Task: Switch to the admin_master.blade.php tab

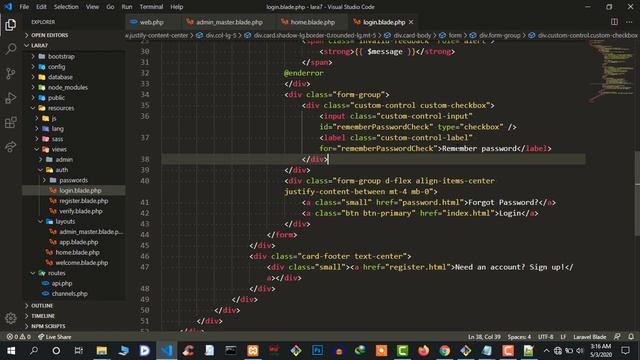Action: click(x=230, y=22)
